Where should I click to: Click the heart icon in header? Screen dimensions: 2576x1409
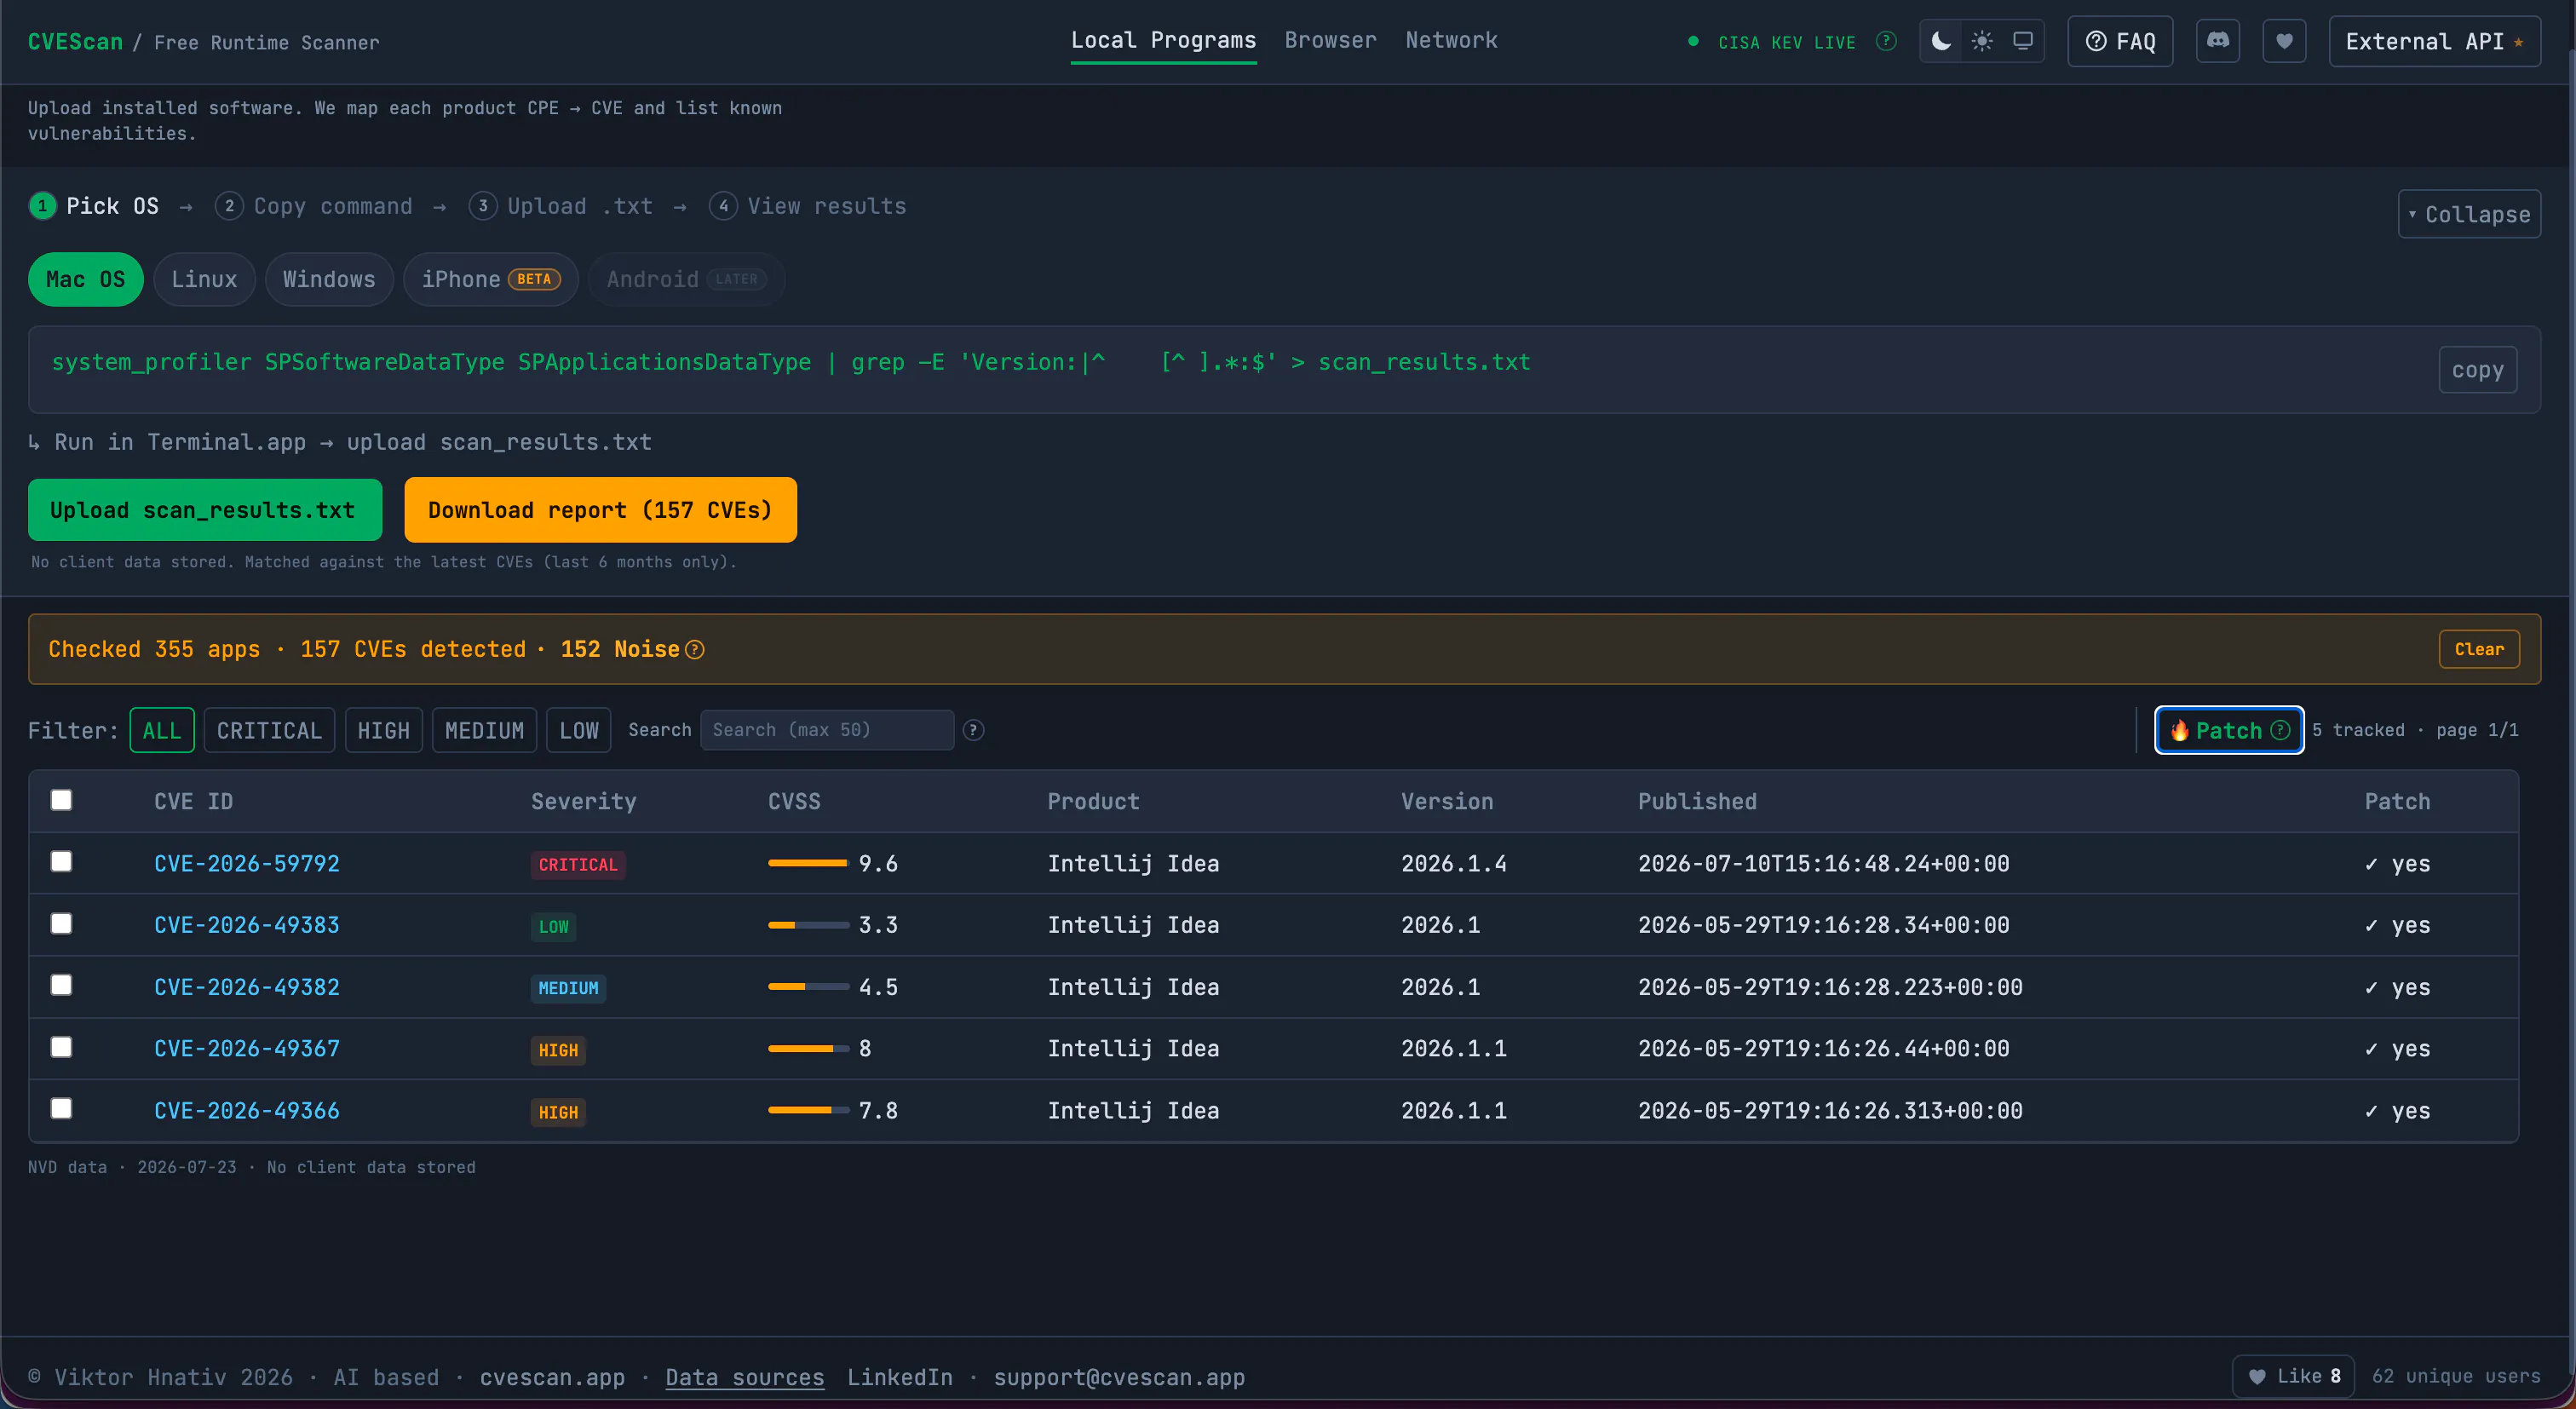pyautogui.click(x=2284, y=41)
